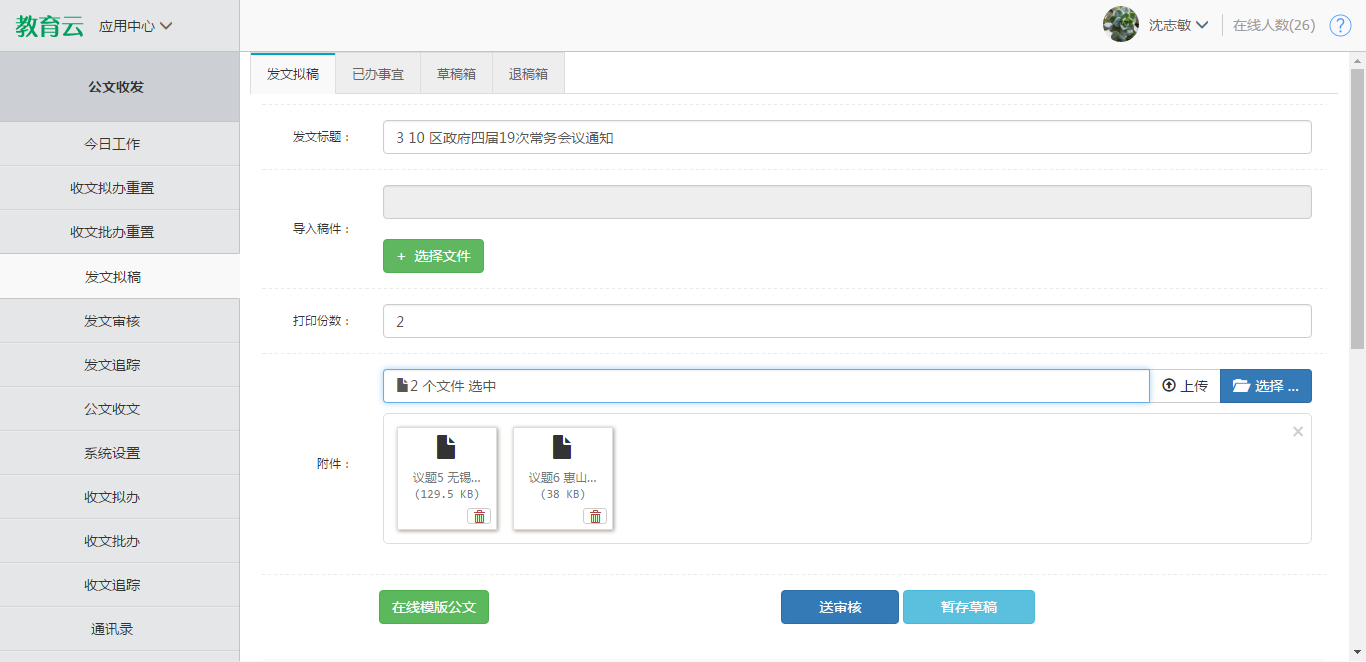This screenshot has height=662, width=1366.
Task: Switch to the 已办事宜 tab
Action: (x=378, y=74)
